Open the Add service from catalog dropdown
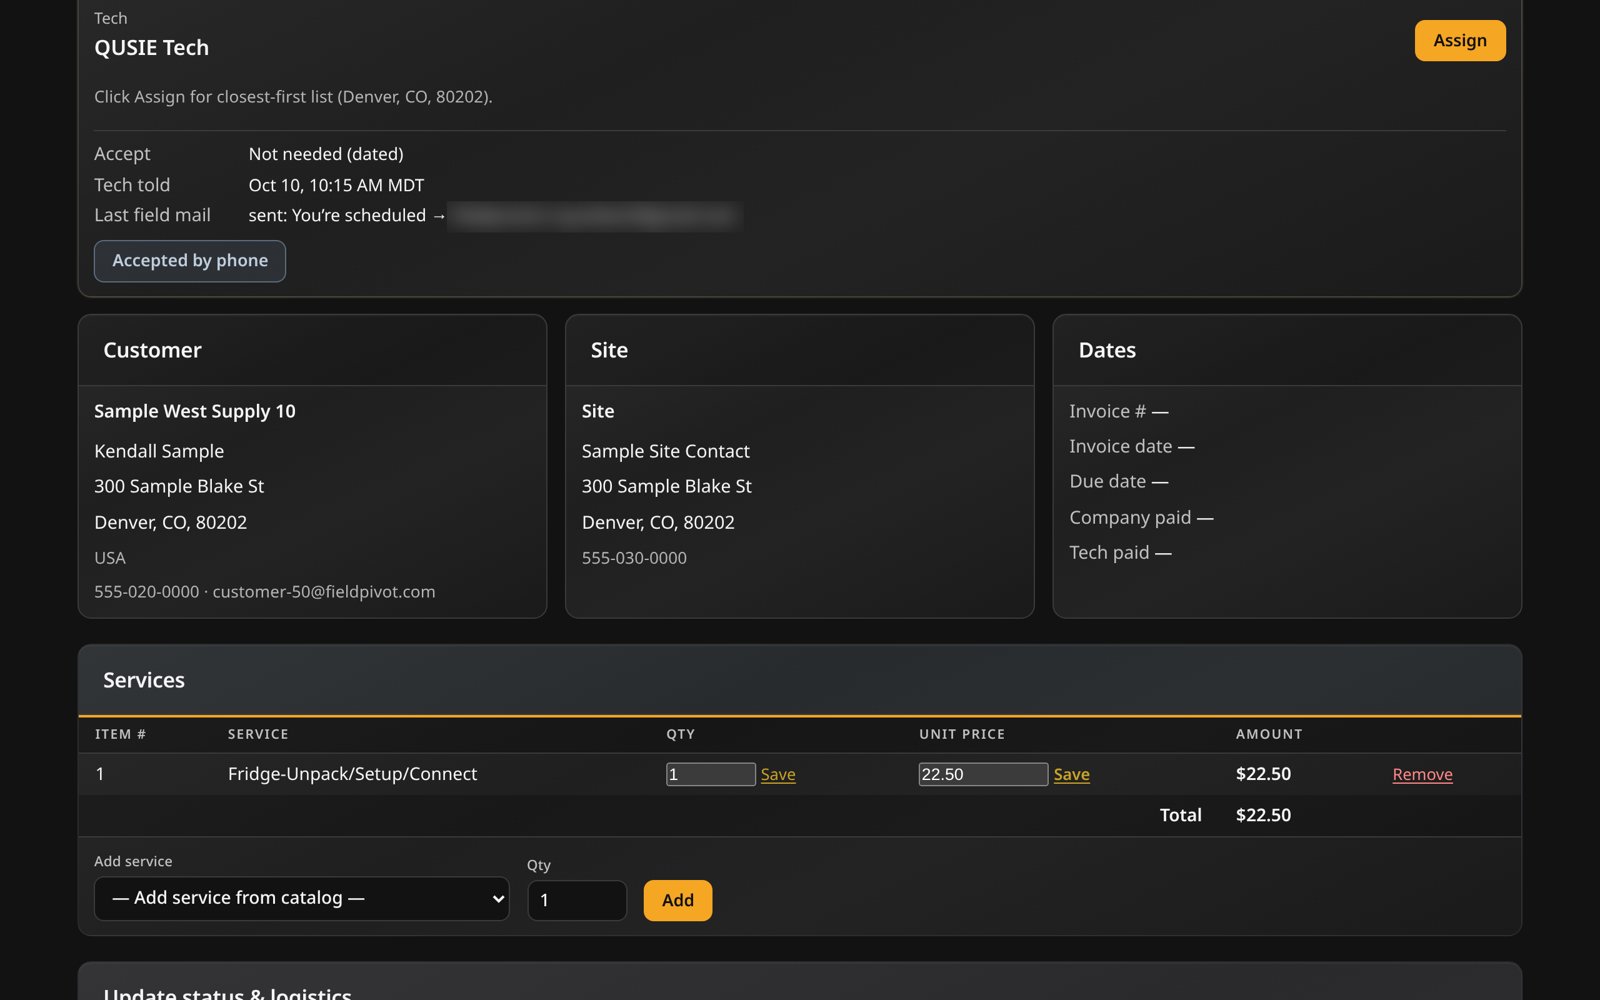The width and height of the screenshot is (1600, 1000). pyautogui.click(x=301, y=899)
